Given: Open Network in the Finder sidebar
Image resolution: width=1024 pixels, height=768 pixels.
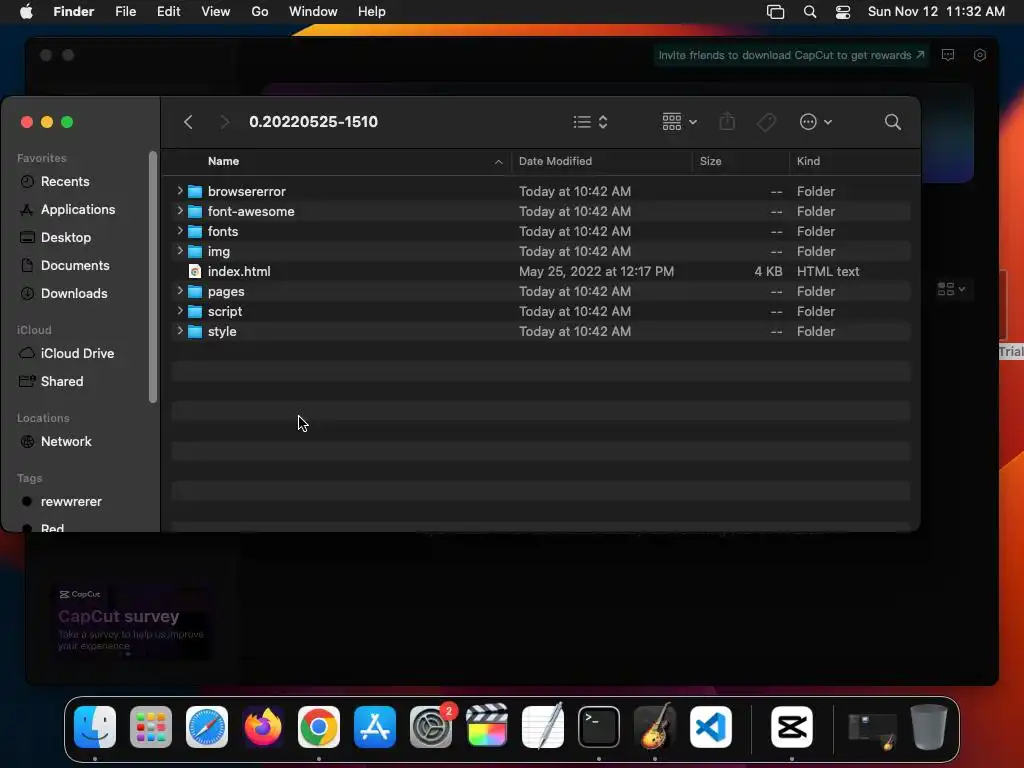Looking at the screenshot, I should point(66,441).
